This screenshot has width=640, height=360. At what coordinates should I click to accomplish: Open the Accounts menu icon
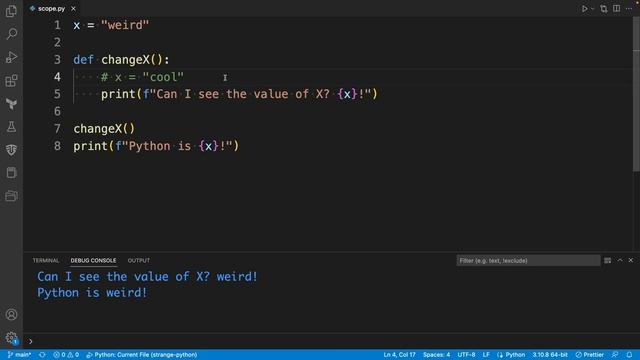(x=11, y=315)
